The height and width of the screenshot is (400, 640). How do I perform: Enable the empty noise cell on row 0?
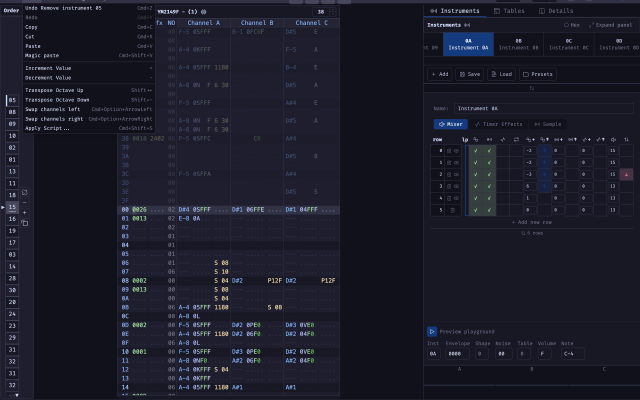pyautogui.click(x=503, y=151)
